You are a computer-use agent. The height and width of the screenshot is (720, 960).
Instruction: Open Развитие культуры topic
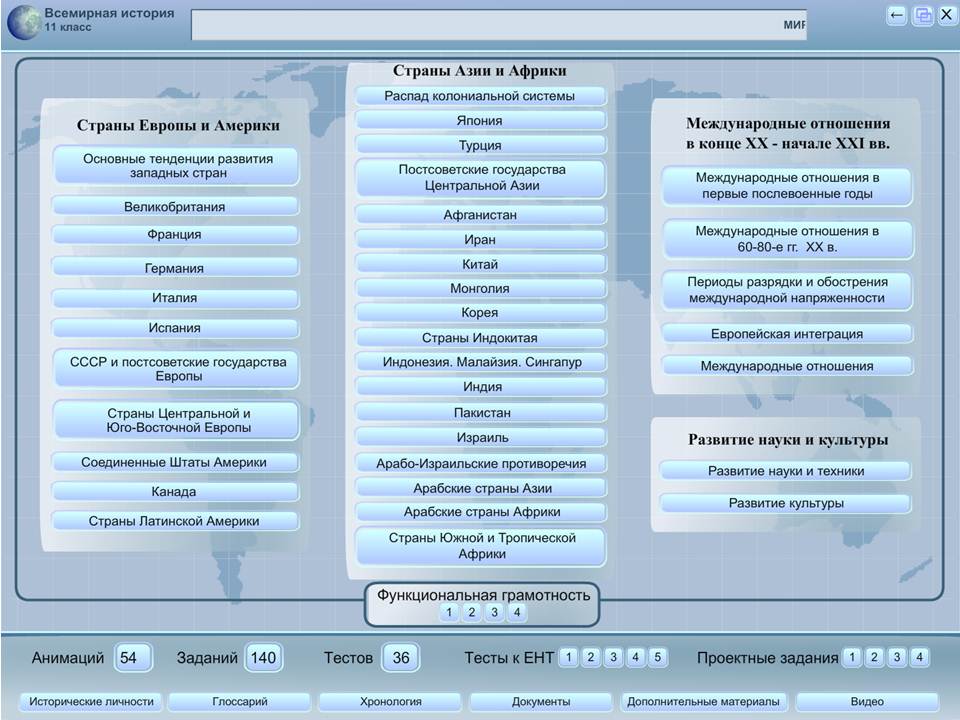[786, 503]
